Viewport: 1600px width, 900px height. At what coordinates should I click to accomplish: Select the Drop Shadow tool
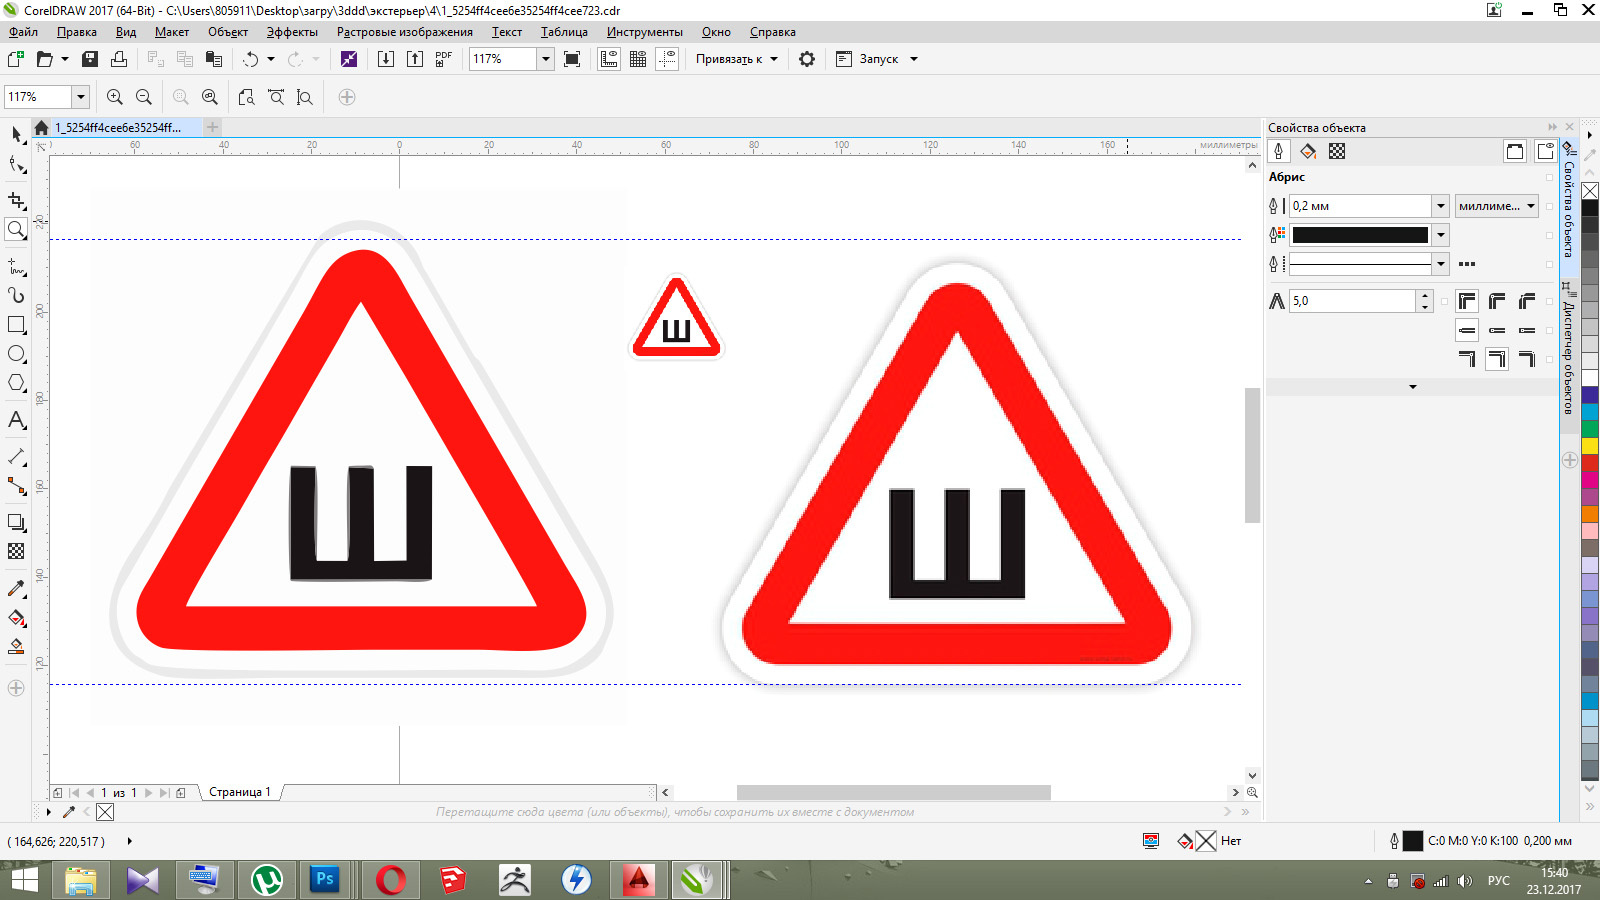coord(16,522)
